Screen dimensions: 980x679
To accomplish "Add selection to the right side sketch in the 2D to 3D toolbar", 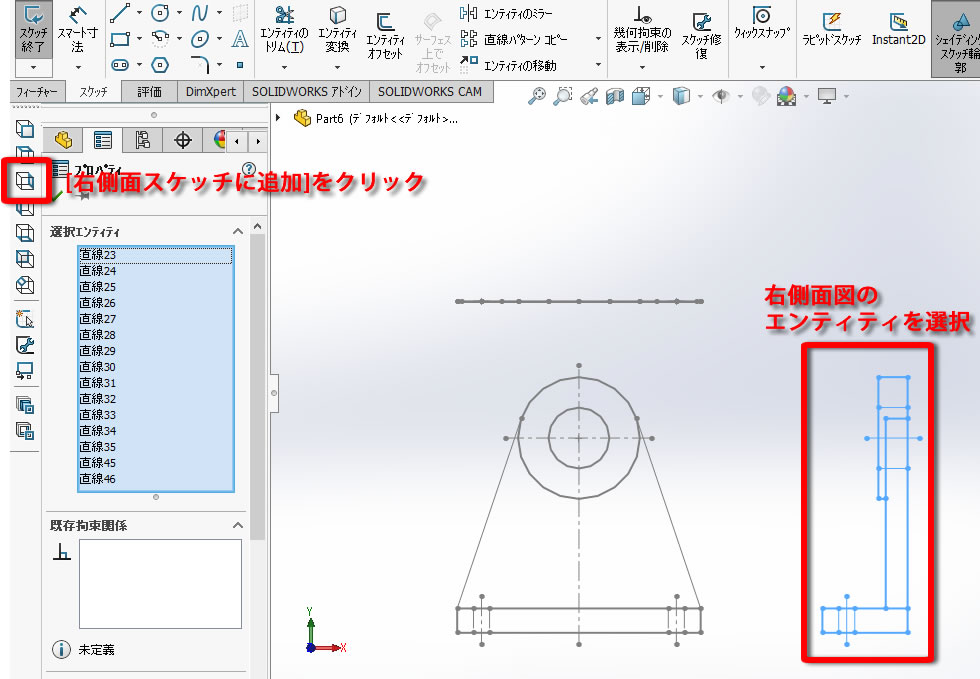I will tap(25, 181).
